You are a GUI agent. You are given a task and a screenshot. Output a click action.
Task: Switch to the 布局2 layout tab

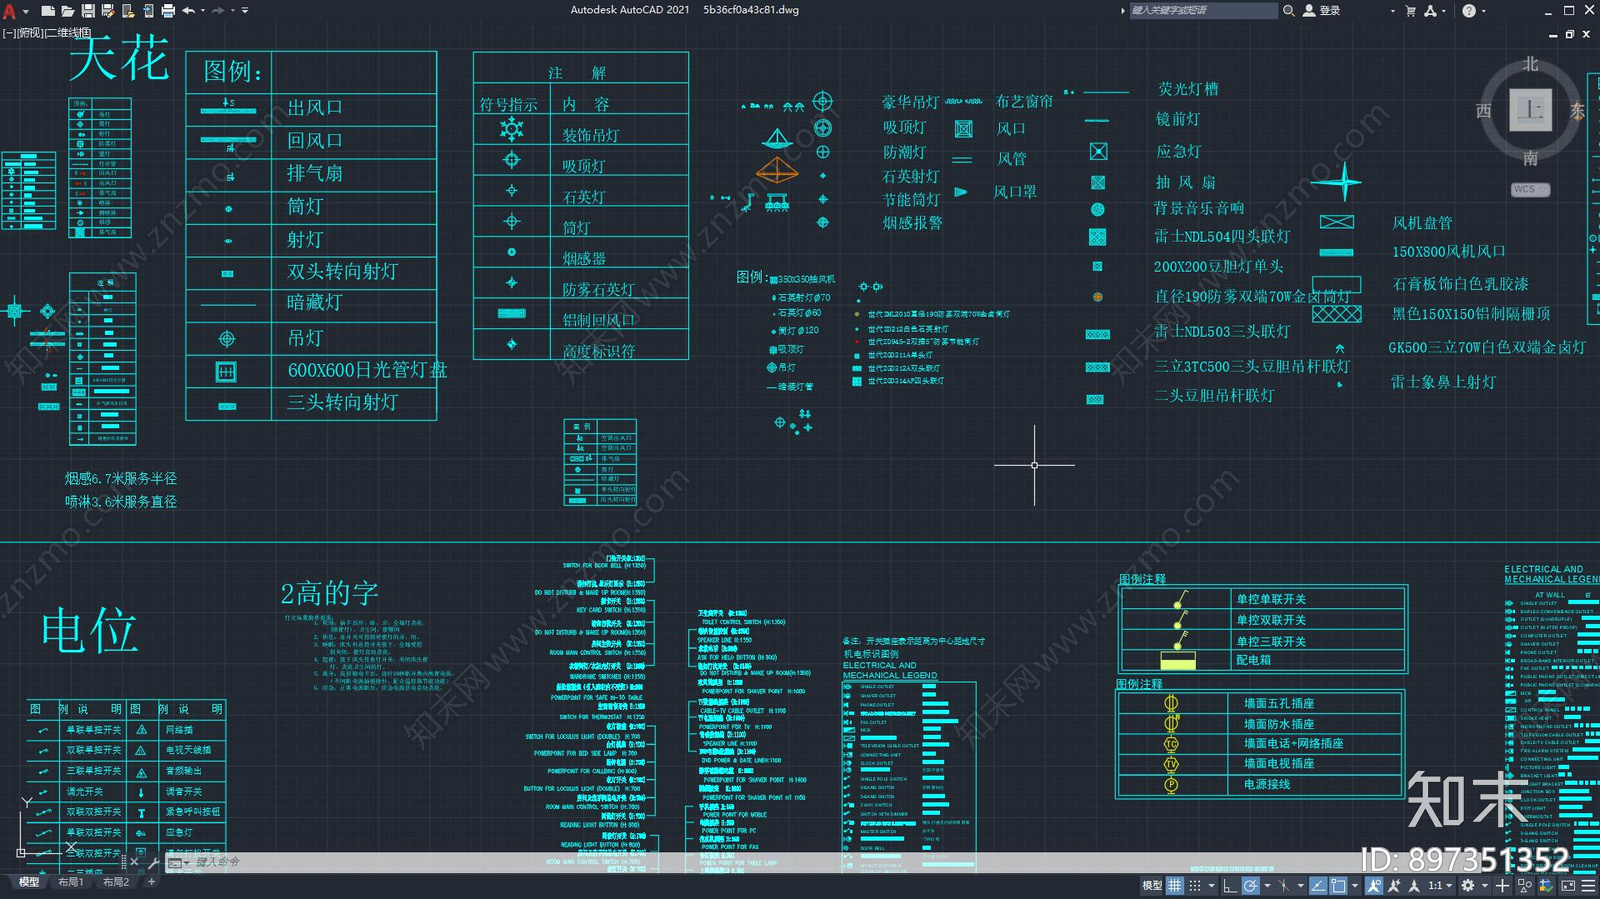pos(116,882)
